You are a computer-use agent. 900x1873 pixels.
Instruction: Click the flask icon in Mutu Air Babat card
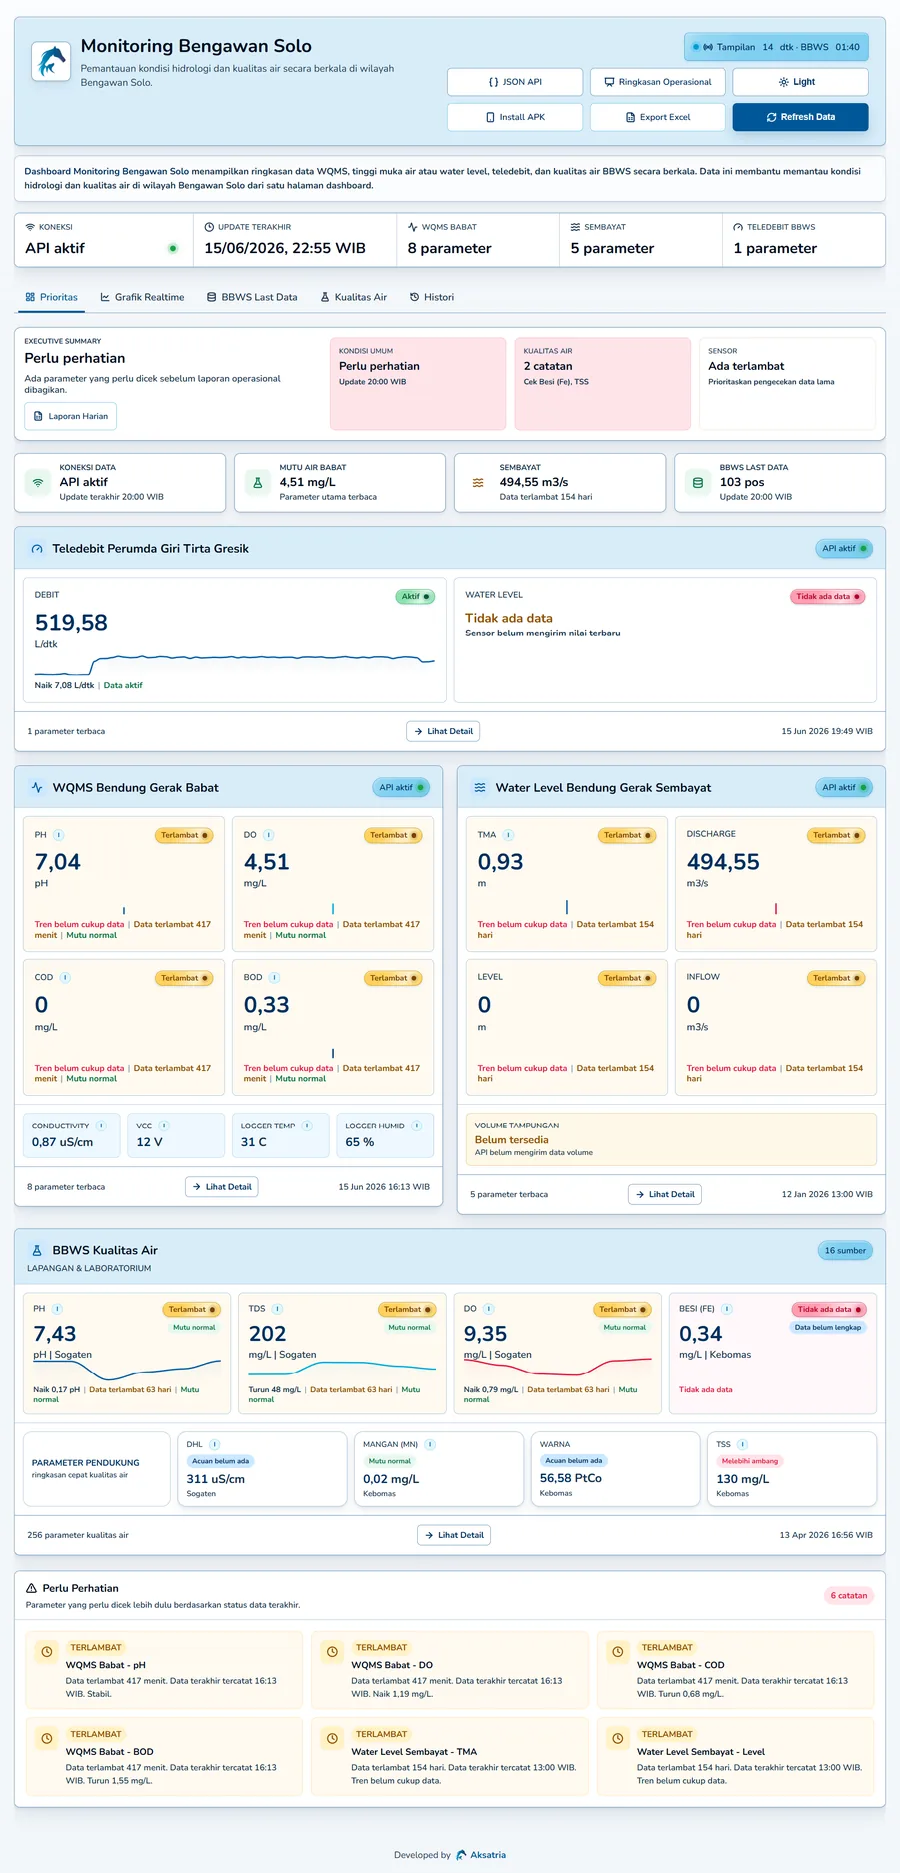(258, 482)
